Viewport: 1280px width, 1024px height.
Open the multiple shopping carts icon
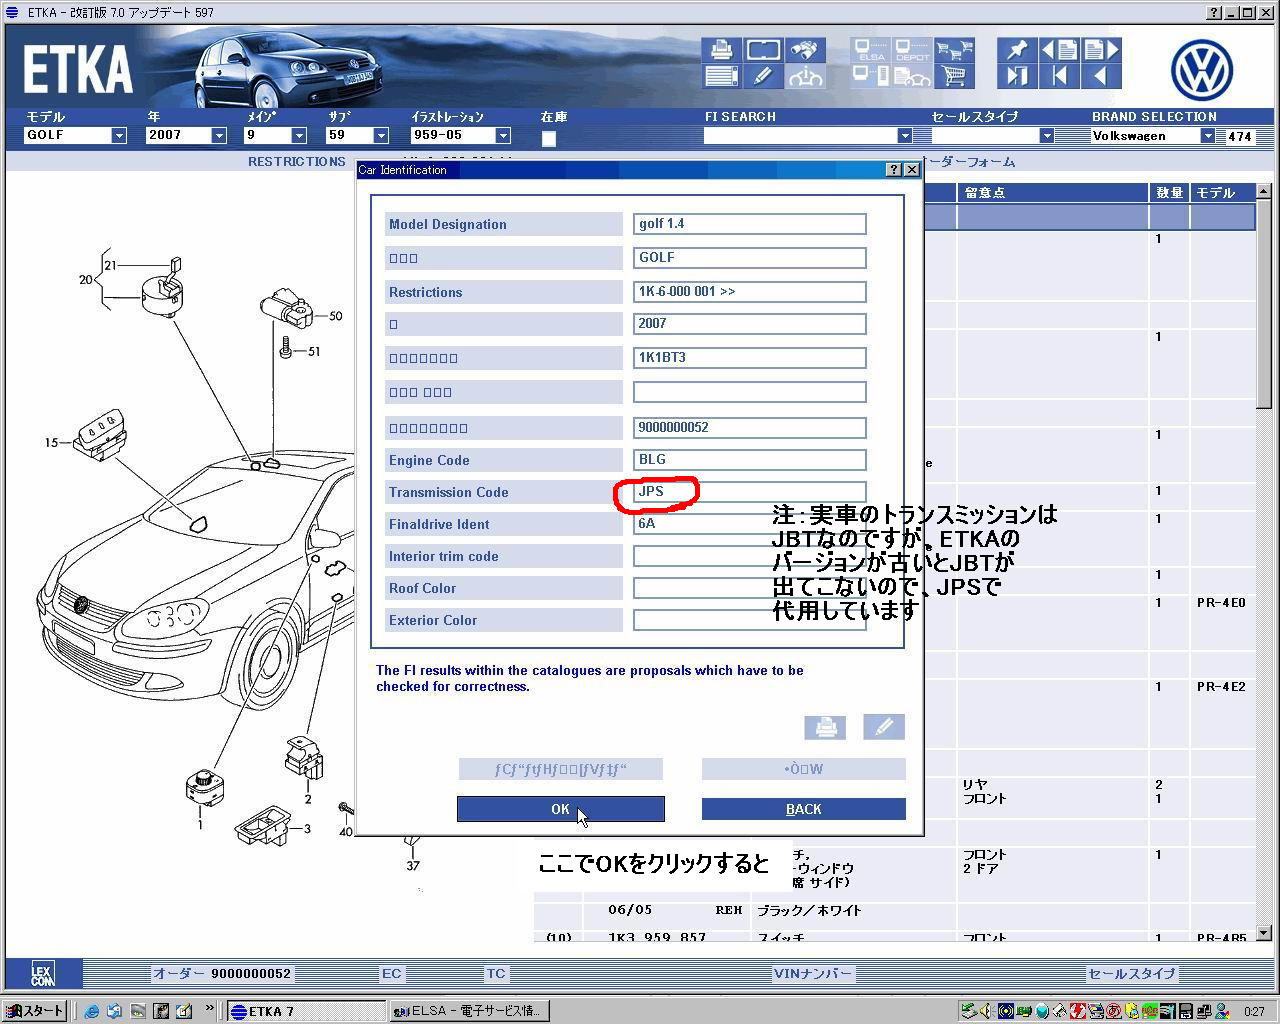pyautogui.click(x=953, y=50)
